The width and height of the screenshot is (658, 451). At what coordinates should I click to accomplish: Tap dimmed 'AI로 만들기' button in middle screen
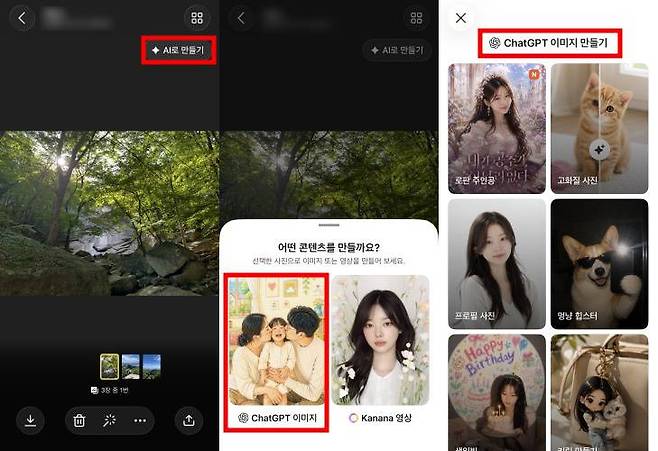coord(397,50)
